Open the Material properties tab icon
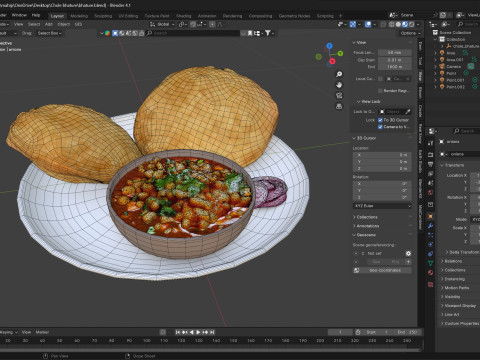This screenshot has width=480, height=360. point(431,272)
